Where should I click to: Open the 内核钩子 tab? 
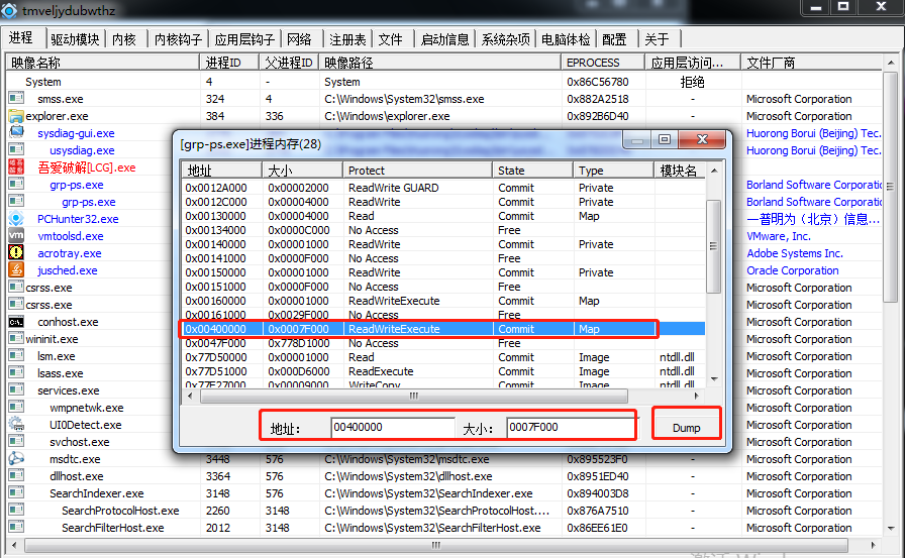pyautogui.click(x=178, y=39)
